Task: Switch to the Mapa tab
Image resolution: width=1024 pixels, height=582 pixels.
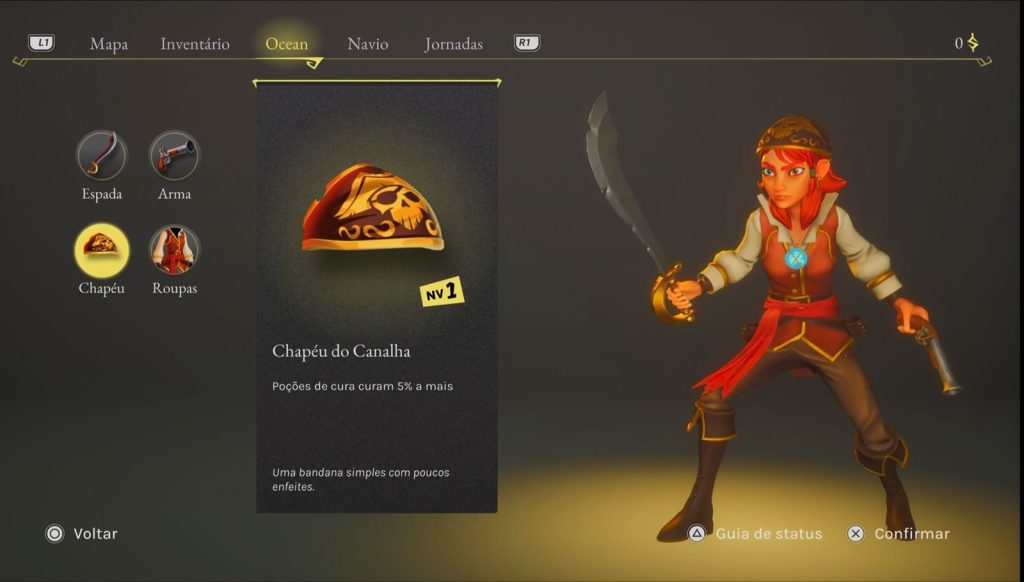Action: [x=109, y=44]
